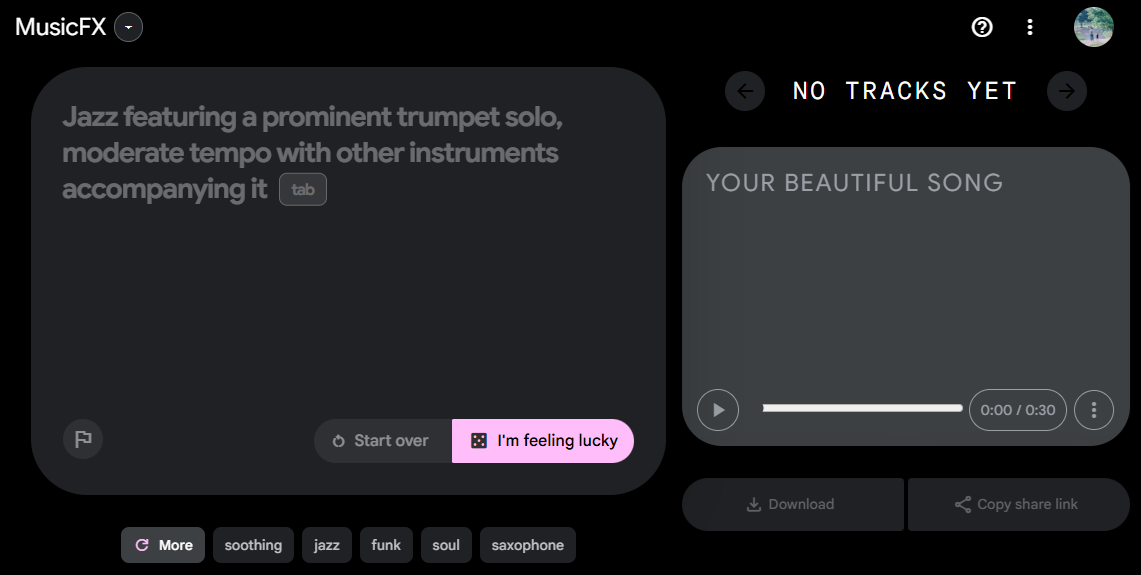Click the user profile avatar
This screenshot has height=575, width=1141.
[1093, 27]
